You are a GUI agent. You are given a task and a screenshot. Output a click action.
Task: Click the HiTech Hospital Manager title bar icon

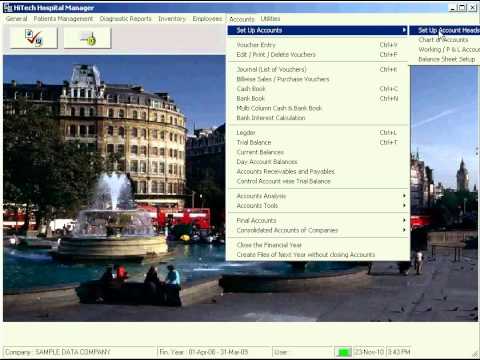(x=8, y=7)
